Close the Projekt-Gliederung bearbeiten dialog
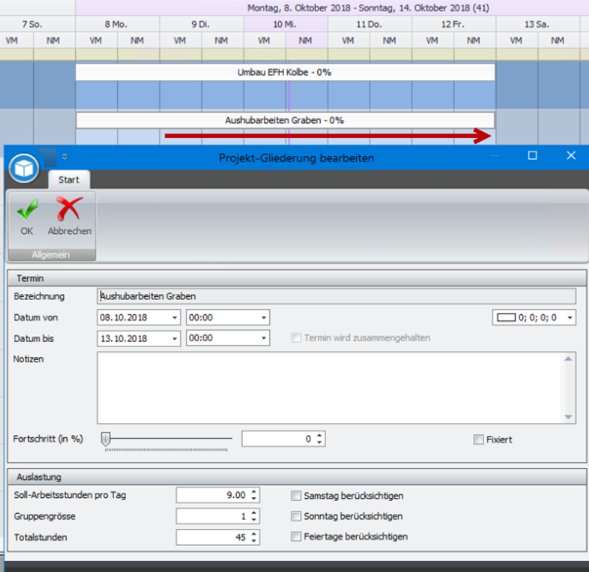Viewport: 589px width, 572px height. [571, 155]
